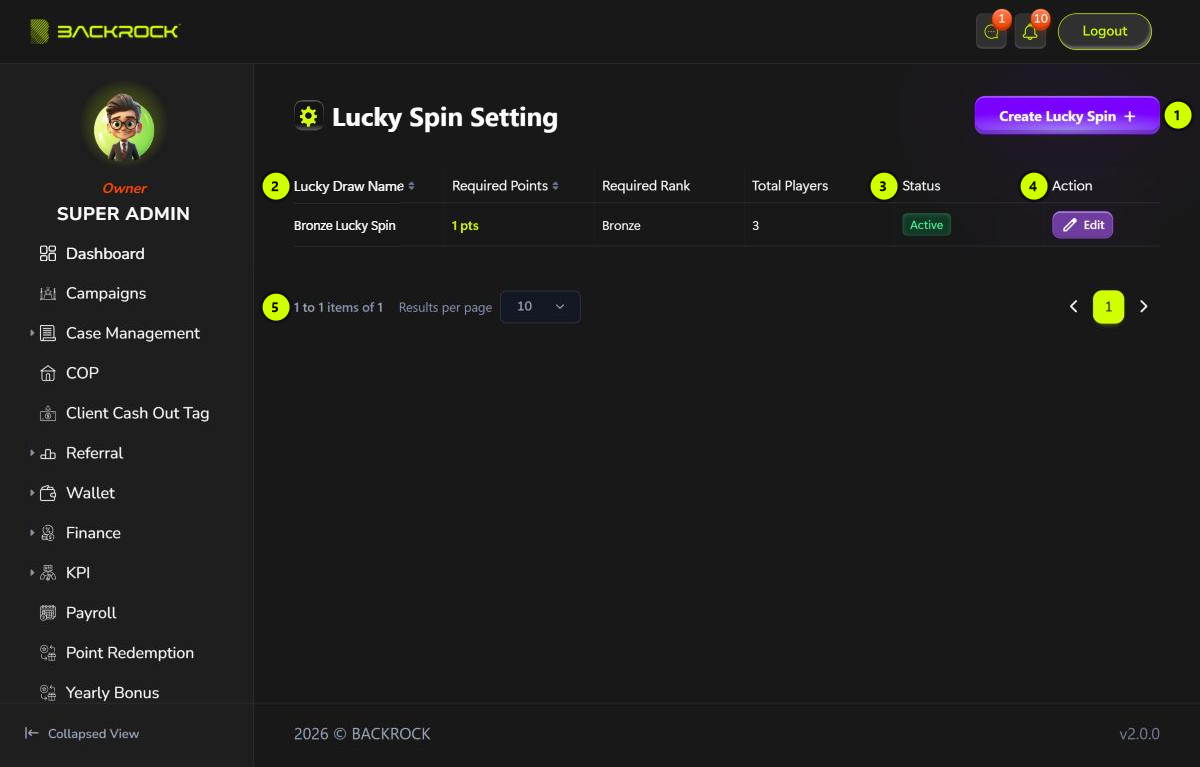Click the Required Rank column header

click(x=646, y=186)
